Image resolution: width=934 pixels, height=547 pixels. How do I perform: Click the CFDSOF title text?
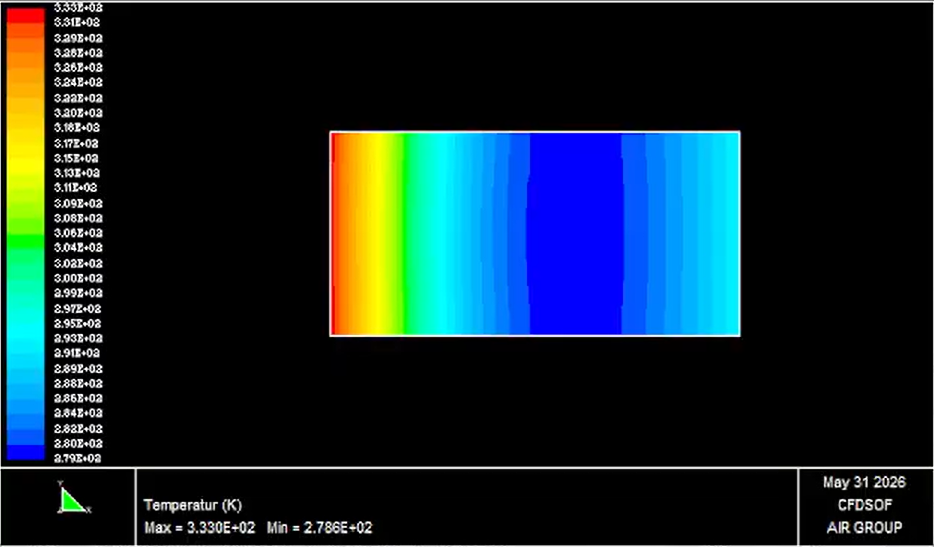click(x=865, y=505)
